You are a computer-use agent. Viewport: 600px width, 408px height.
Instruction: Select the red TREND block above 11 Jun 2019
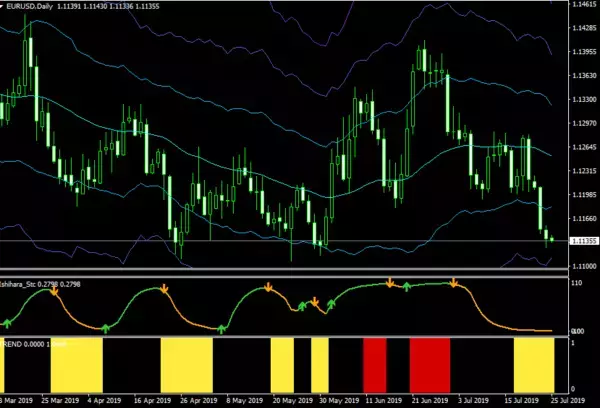(375, 365)
